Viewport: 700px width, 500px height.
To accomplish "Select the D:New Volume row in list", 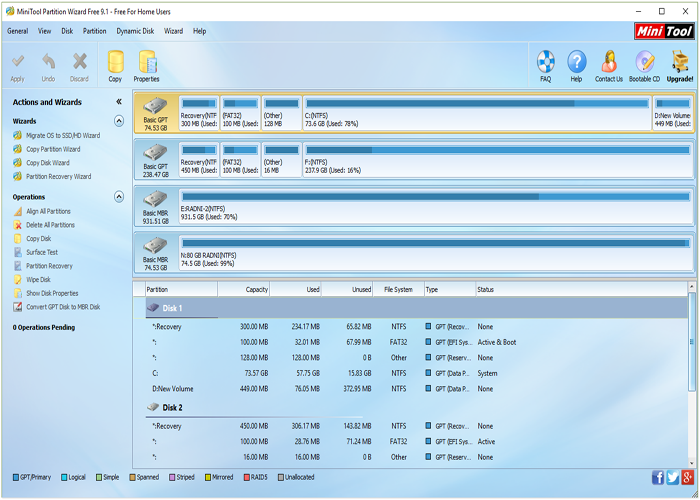I will pos(416,389).
